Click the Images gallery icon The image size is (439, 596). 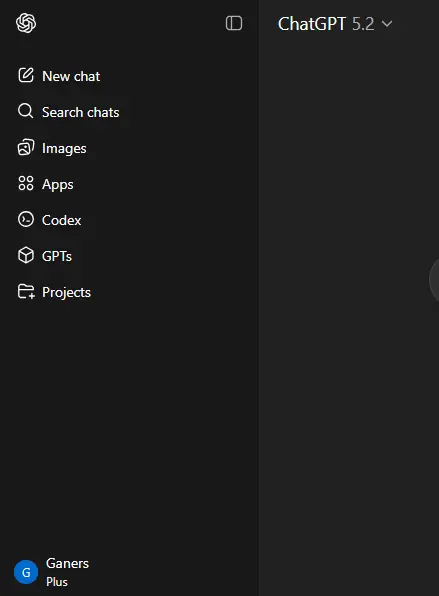pyautogui.click(x=26, y=147)
